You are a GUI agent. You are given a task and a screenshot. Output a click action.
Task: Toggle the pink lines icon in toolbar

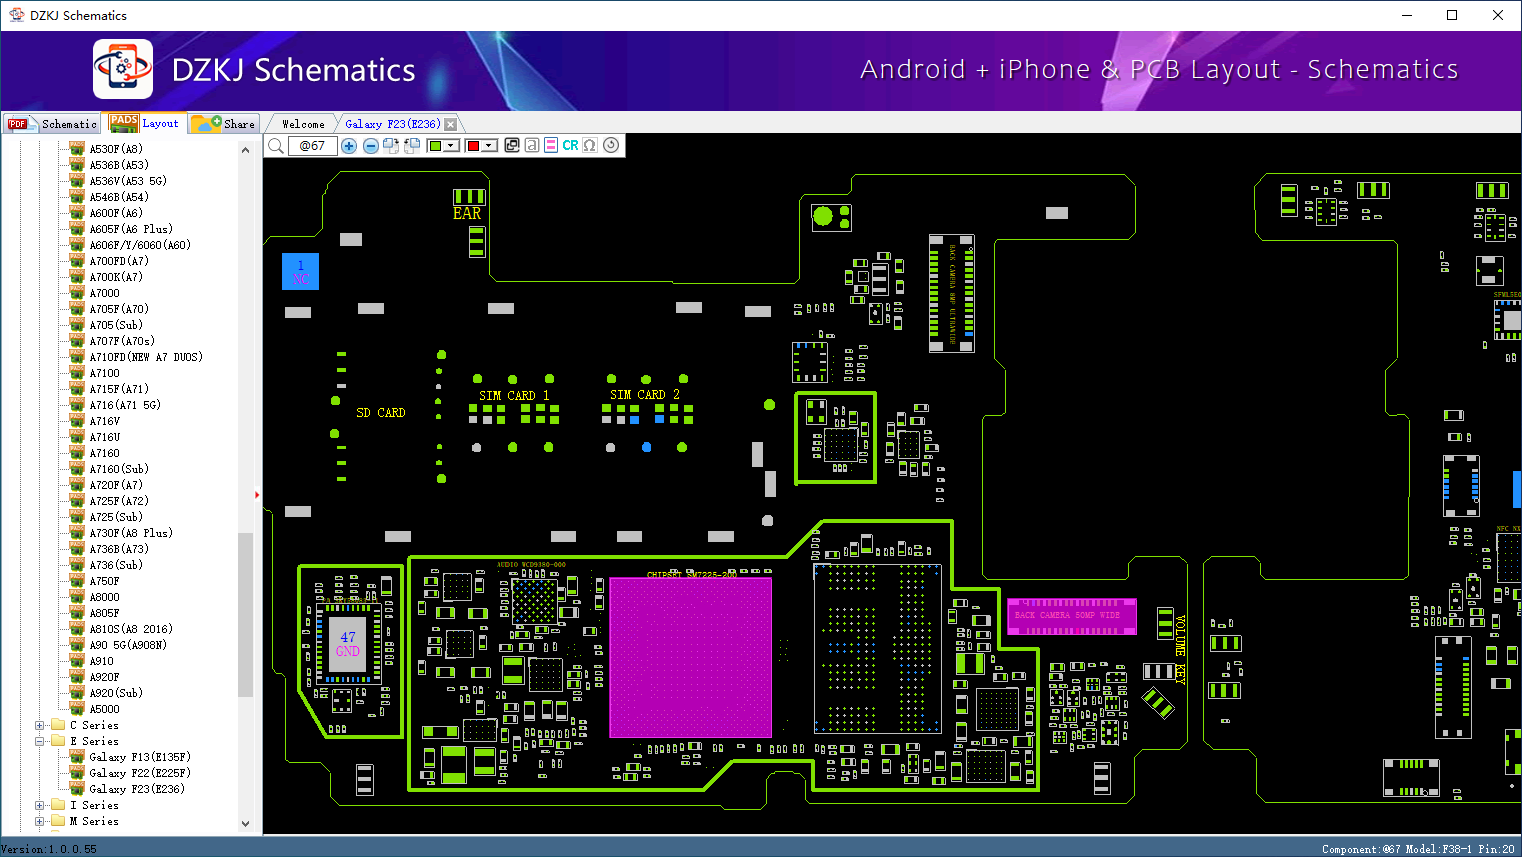[551, 146]
